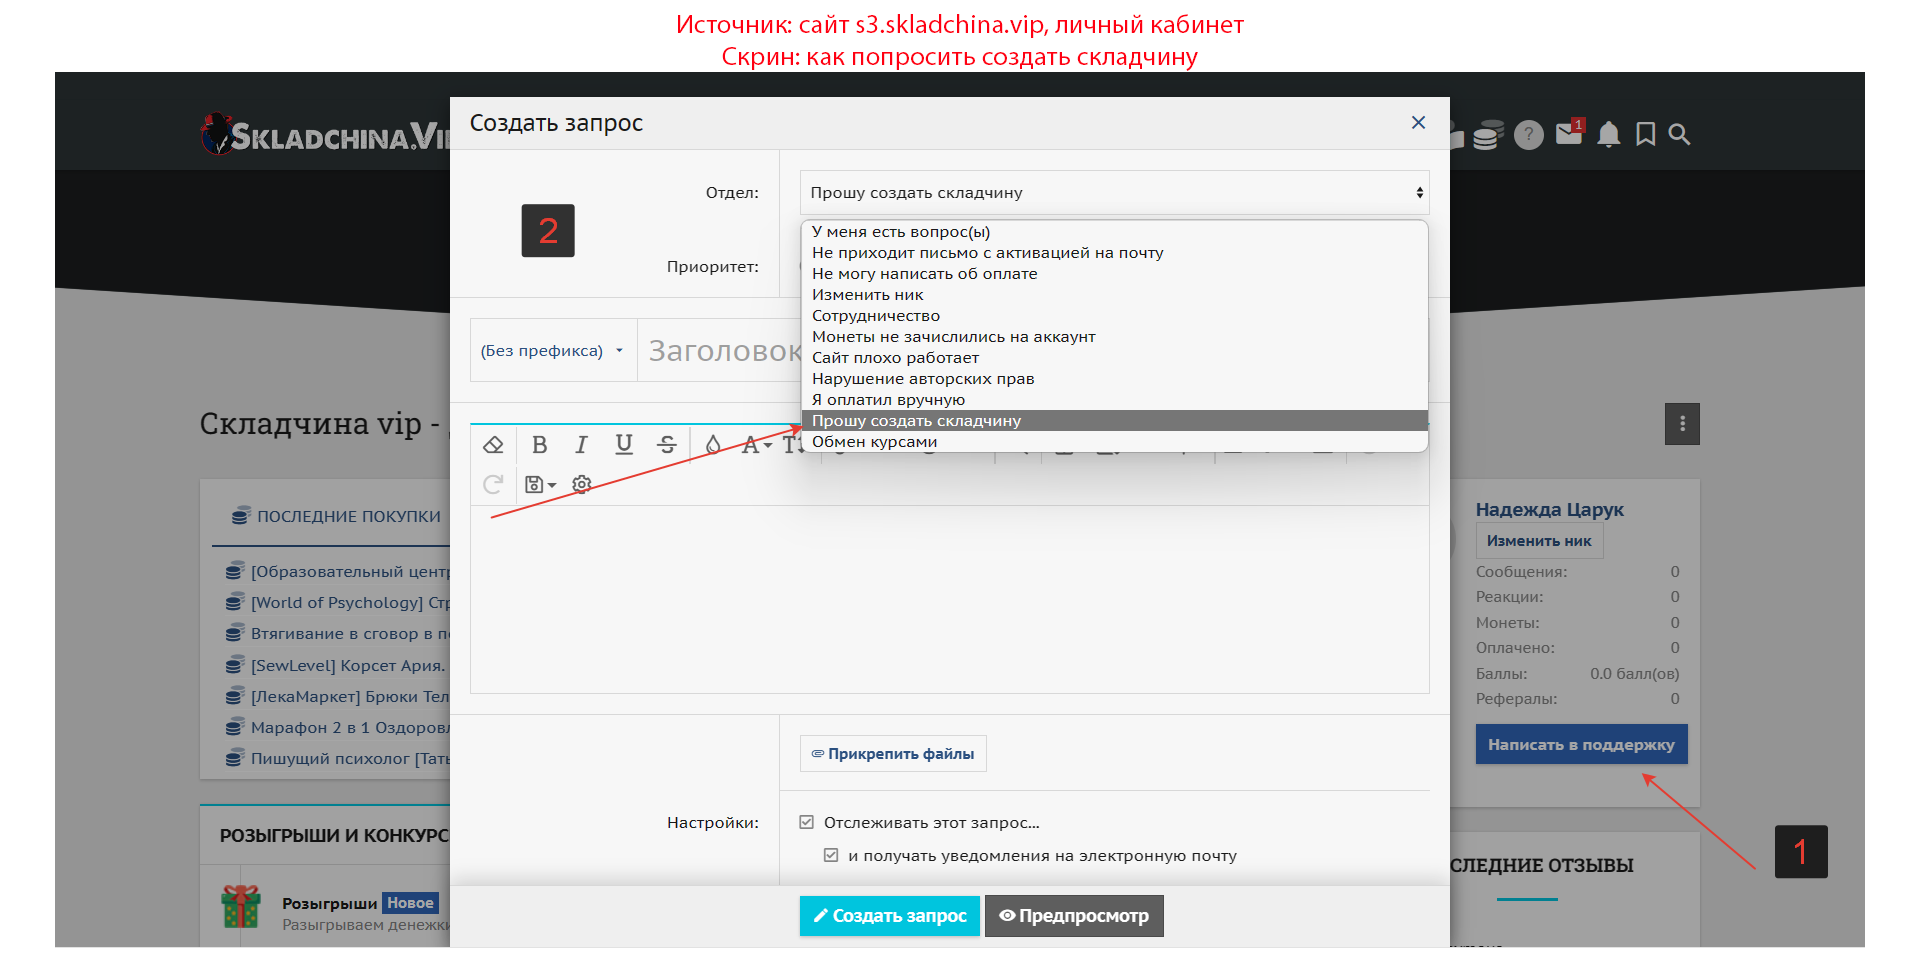The image size is (1920, 963).
Task: Click coins icon in ПОСЛЕДНИЕ ПОКУПКИ header
Action: [240, 516]
